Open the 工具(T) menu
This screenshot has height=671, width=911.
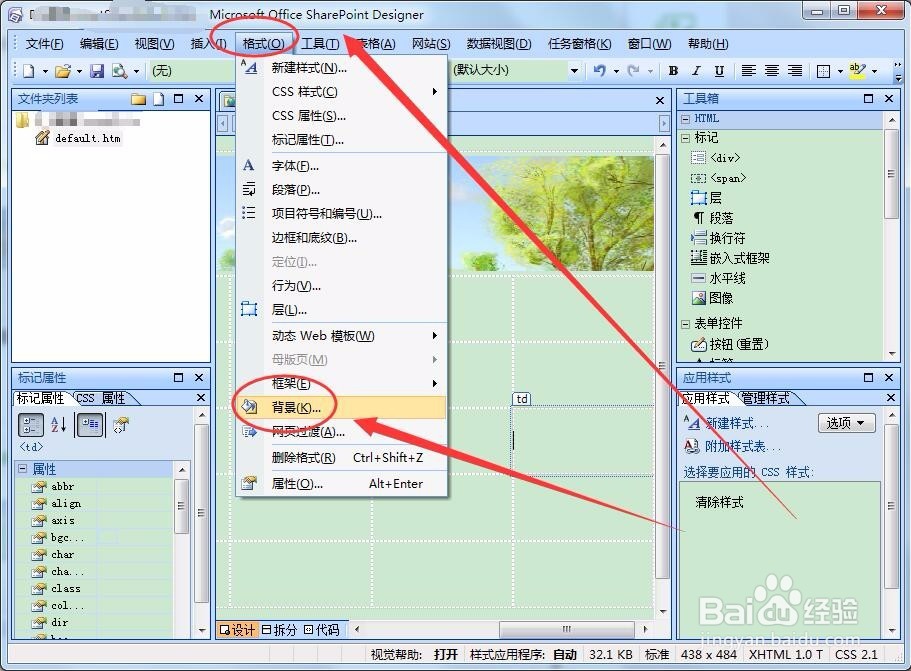click(x=320, y=44)
